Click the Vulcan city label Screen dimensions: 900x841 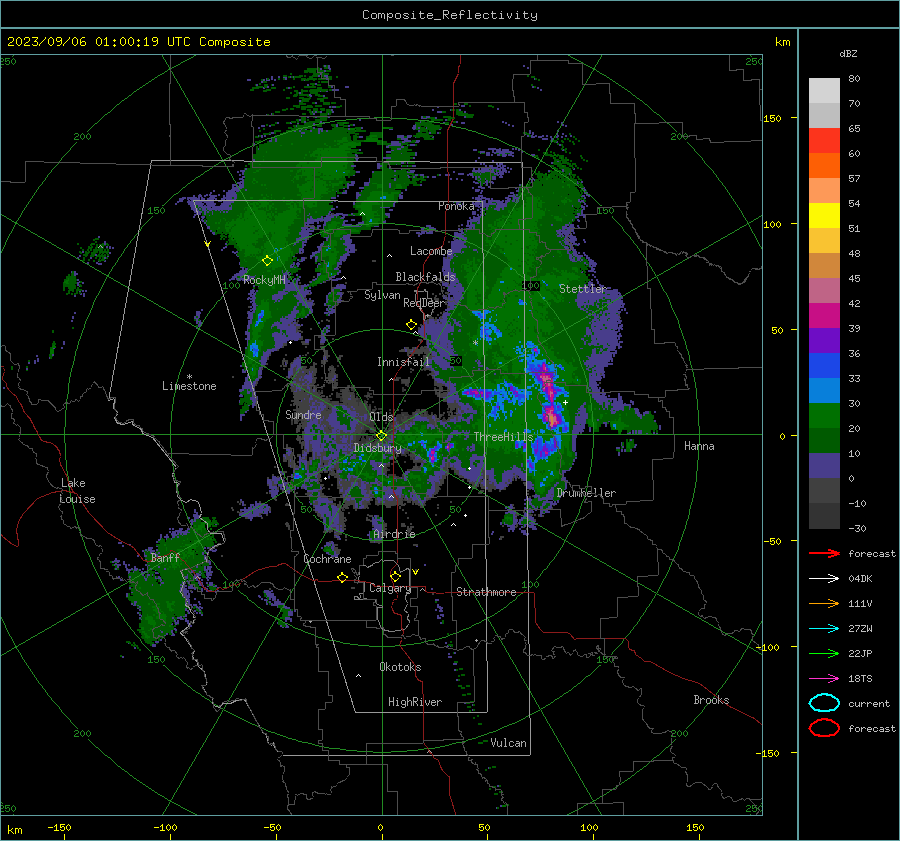[508, 743]
